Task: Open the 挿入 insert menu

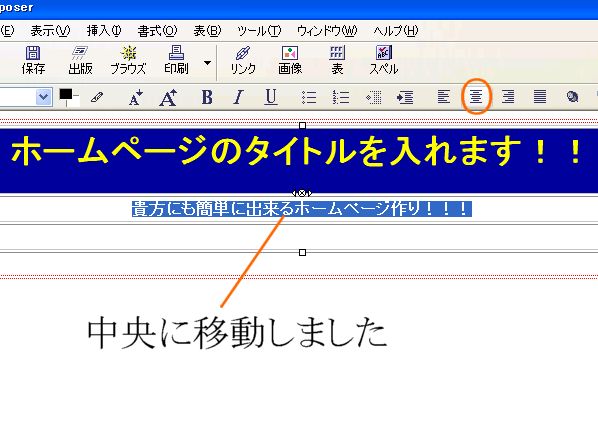Action: [104, 31]
